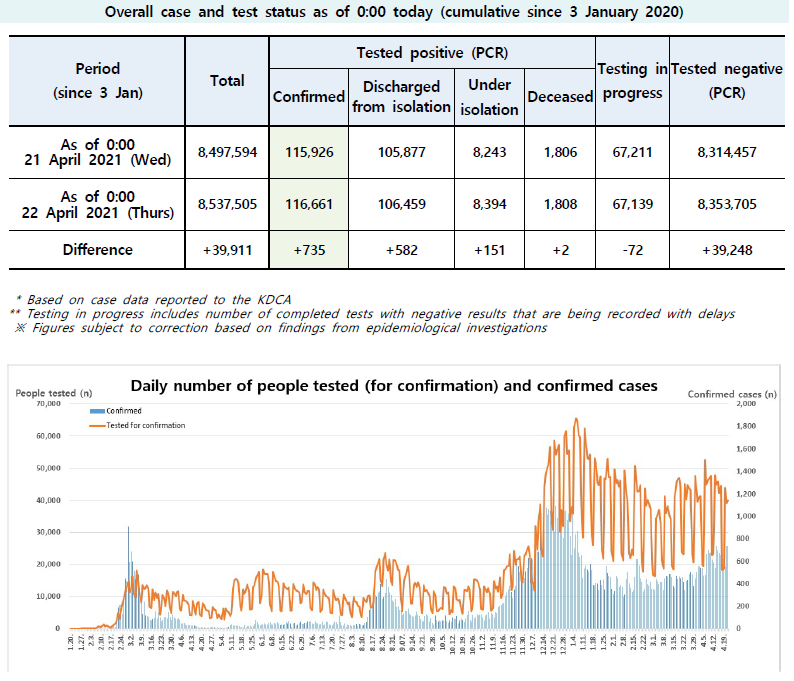Click the Confirmed column header
This screenshot has height=681, width=794.
pyautogui.click(x=309, y=97)
